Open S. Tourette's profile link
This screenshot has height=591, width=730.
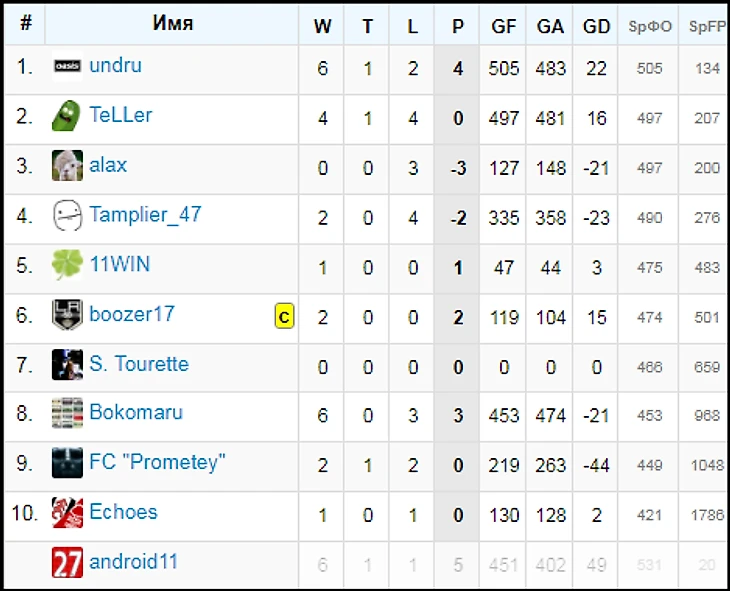(x=139, y=364)
